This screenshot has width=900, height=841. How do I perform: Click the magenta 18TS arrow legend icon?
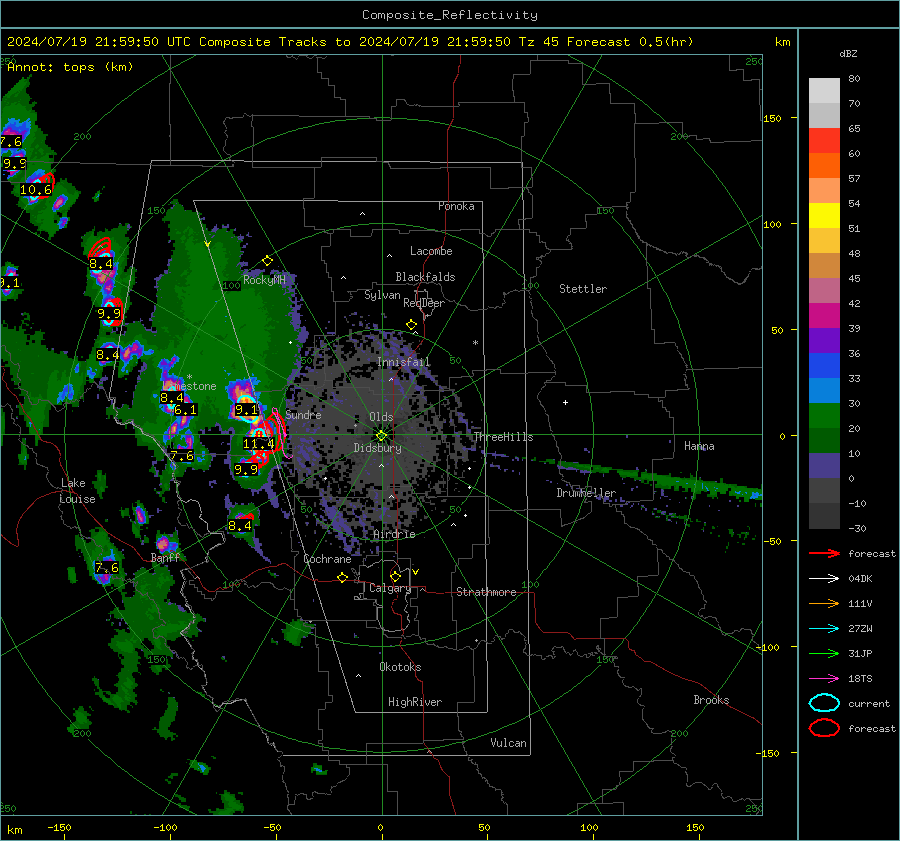[824, 679]
